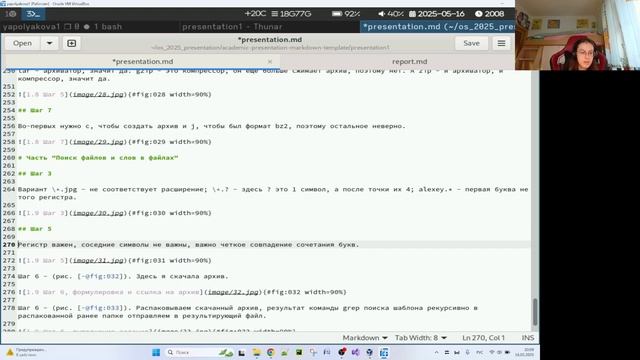Click the taskbar language indicator

(480, 352)
